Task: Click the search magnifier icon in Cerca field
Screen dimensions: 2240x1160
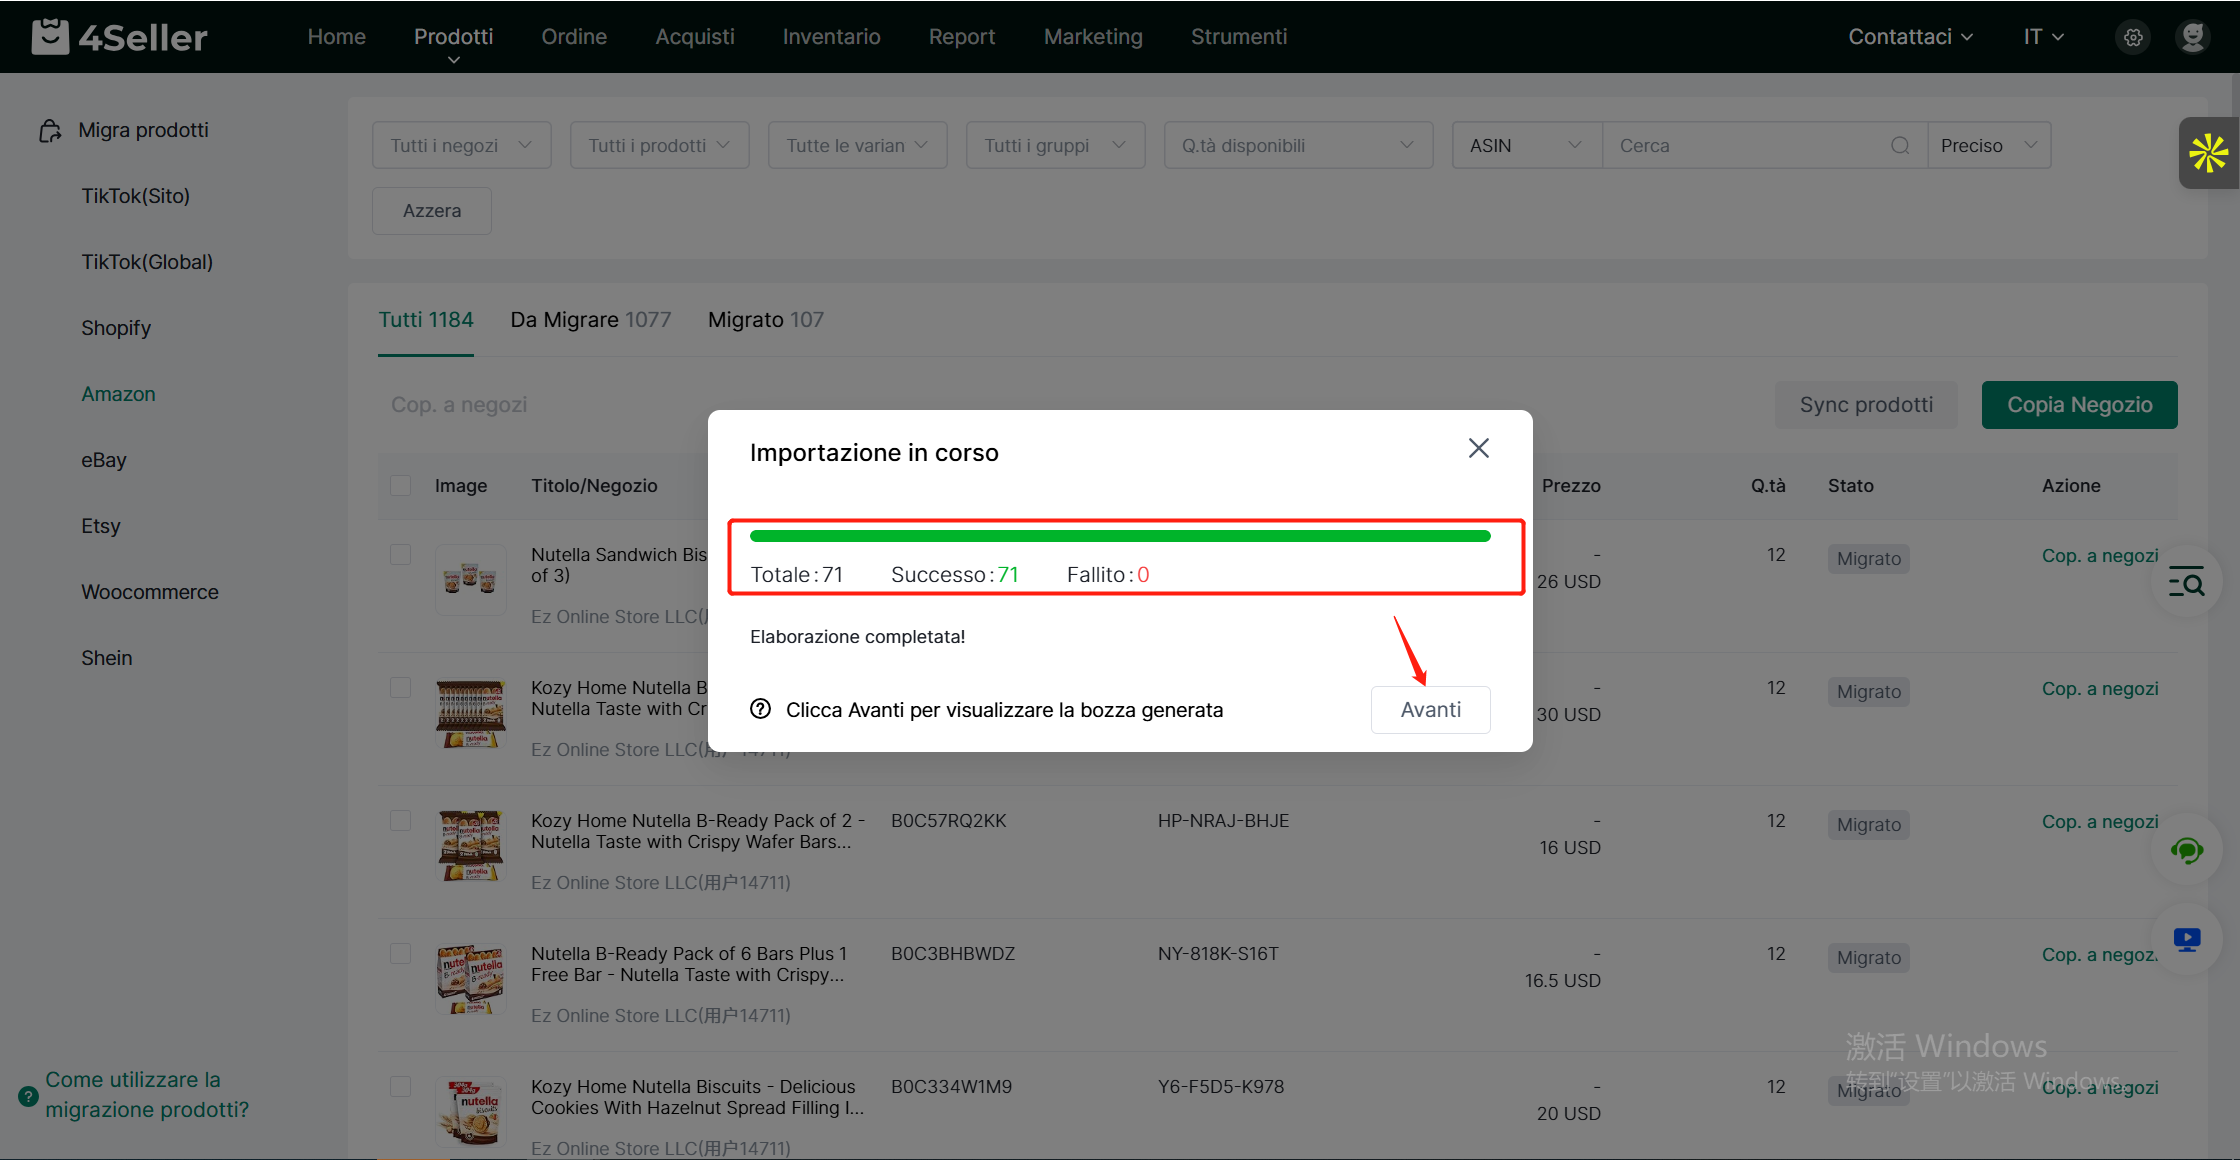Action: point(1900,146)
